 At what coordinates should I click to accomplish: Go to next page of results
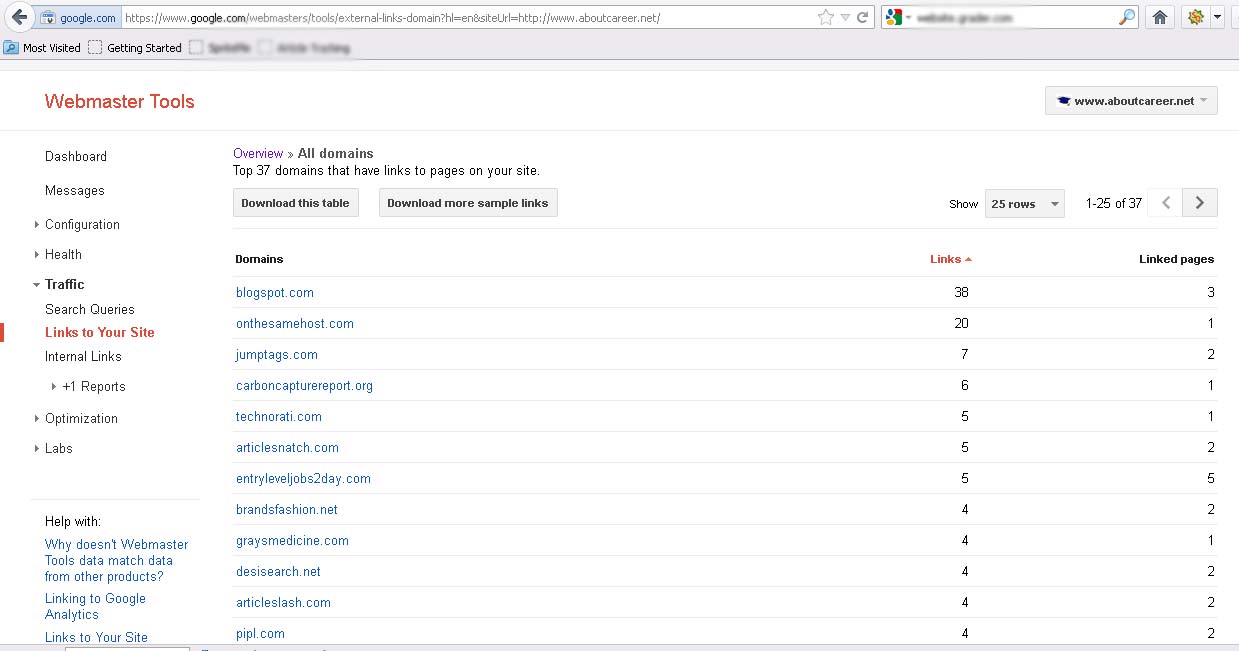click(1200, 203)
